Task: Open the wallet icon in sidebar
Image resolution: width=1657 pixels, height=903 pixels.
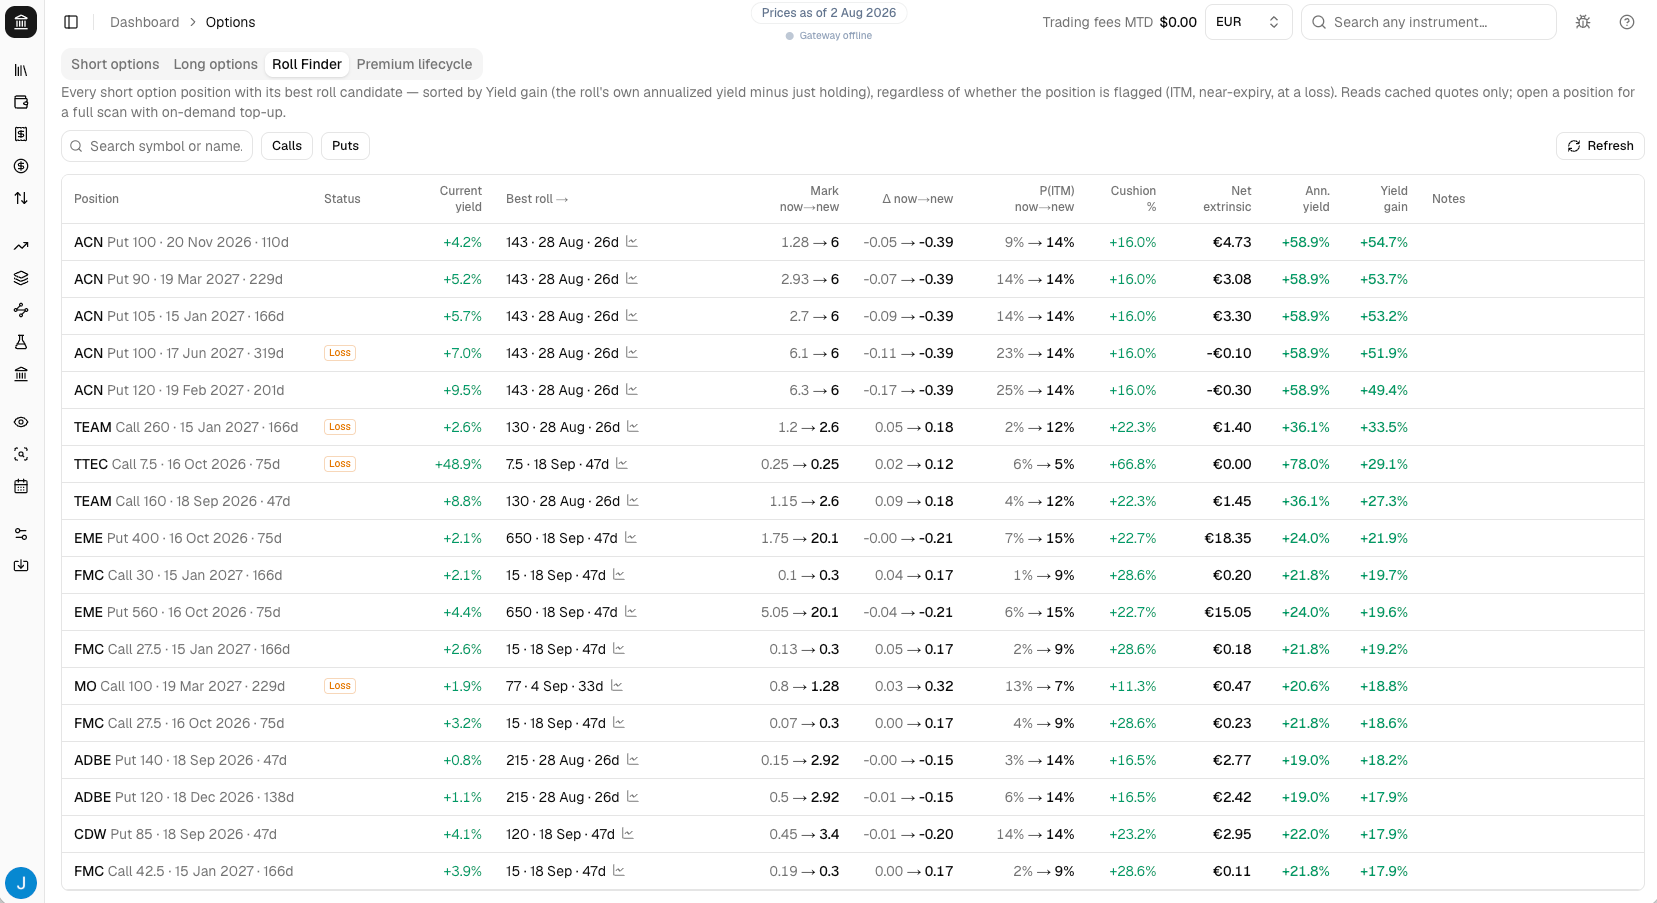Action: point(21,102)
